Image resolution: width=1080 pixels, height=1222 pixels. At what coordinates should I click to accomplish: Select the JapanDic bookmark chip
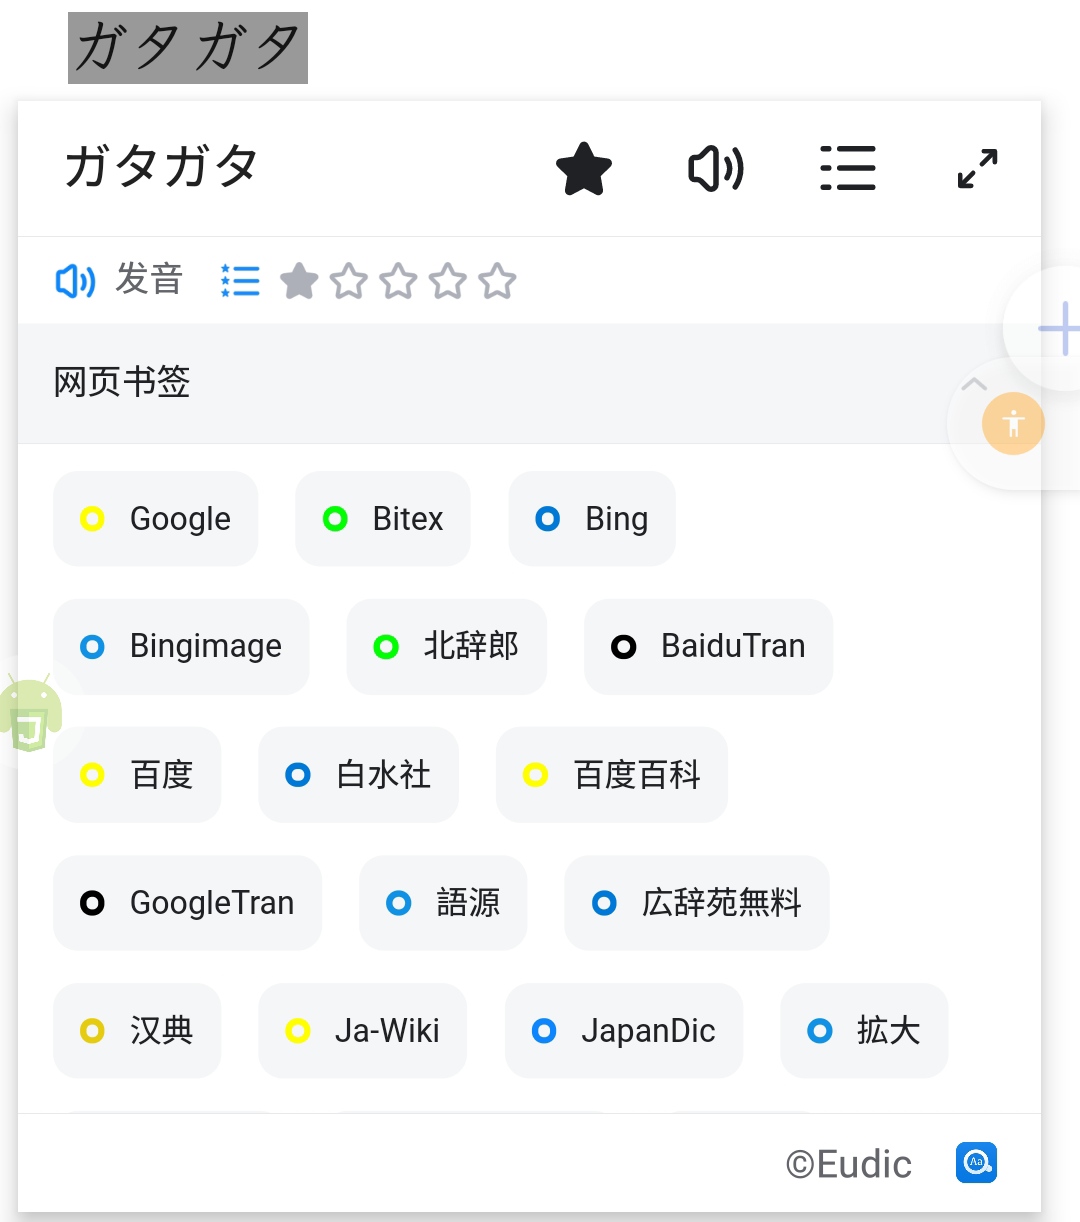click(x=624, y=1031)
